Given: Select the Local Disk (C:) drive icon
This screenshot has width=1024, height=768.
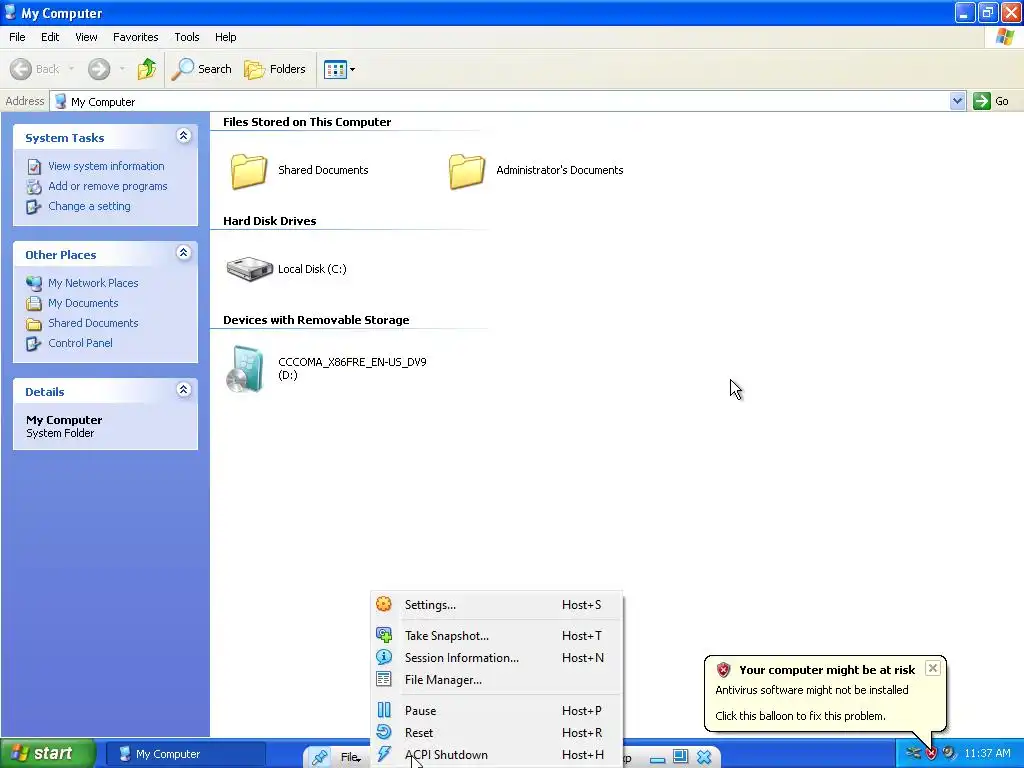Looking at the screenshot, I should (x=249, y=268).
